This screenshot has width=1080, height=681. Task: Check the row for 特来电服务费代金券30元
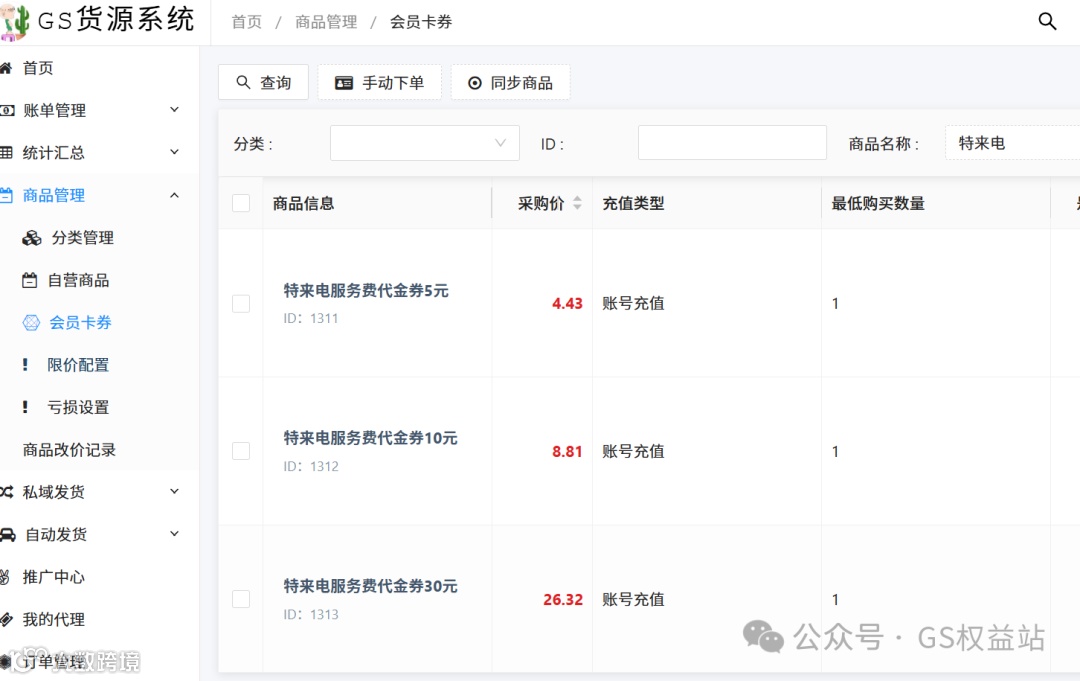coord(241,599)
